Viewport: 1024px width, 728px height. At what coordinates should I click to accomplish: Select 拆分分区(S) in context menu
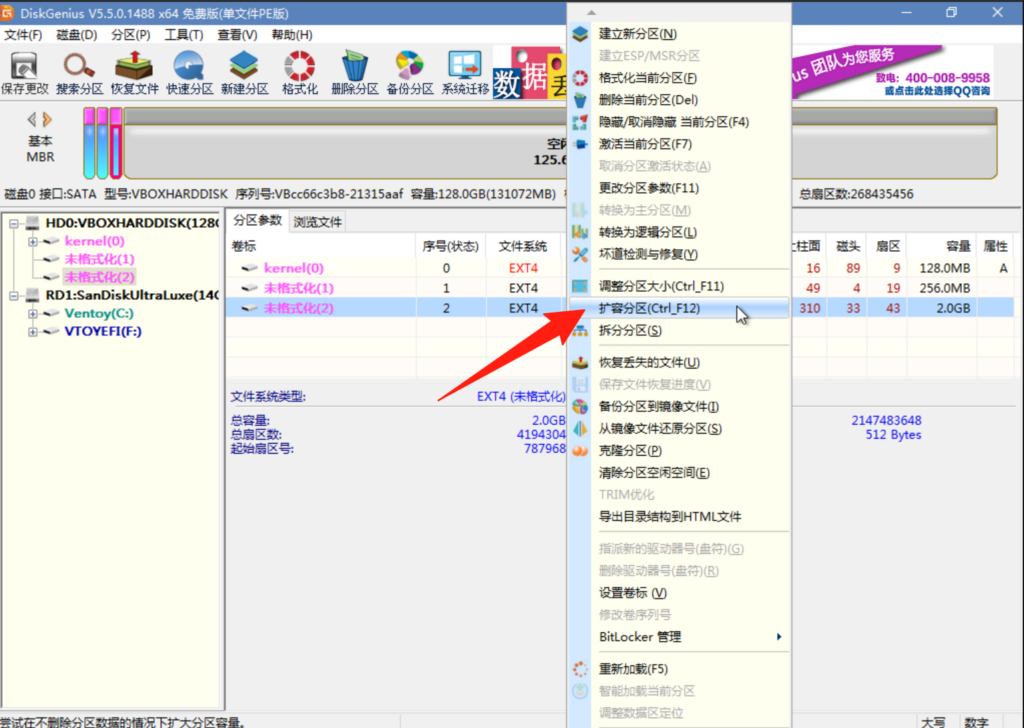pyautogui.click(x=630, y=330)
